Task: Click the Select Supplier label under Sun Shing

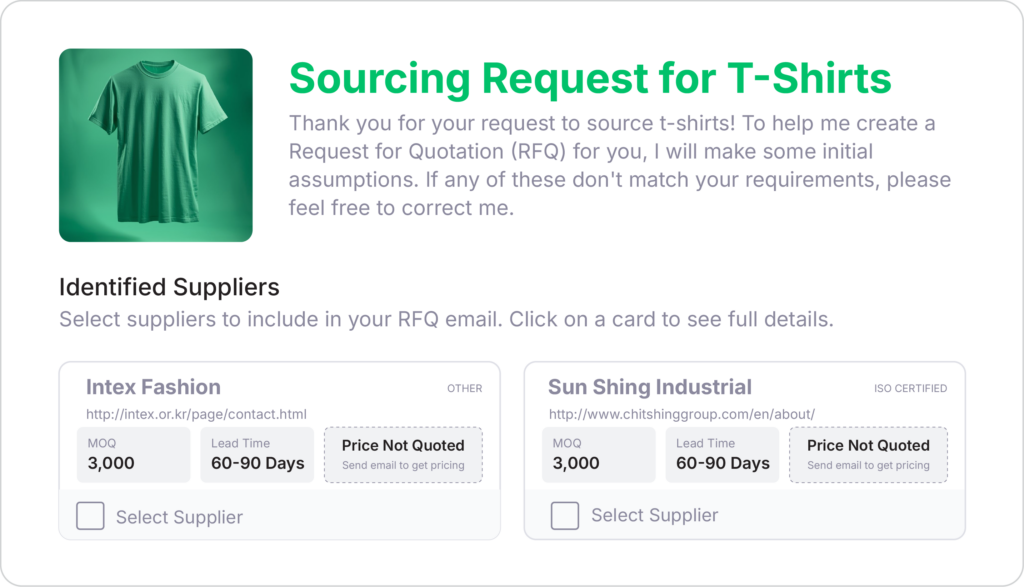Action: 654,516
